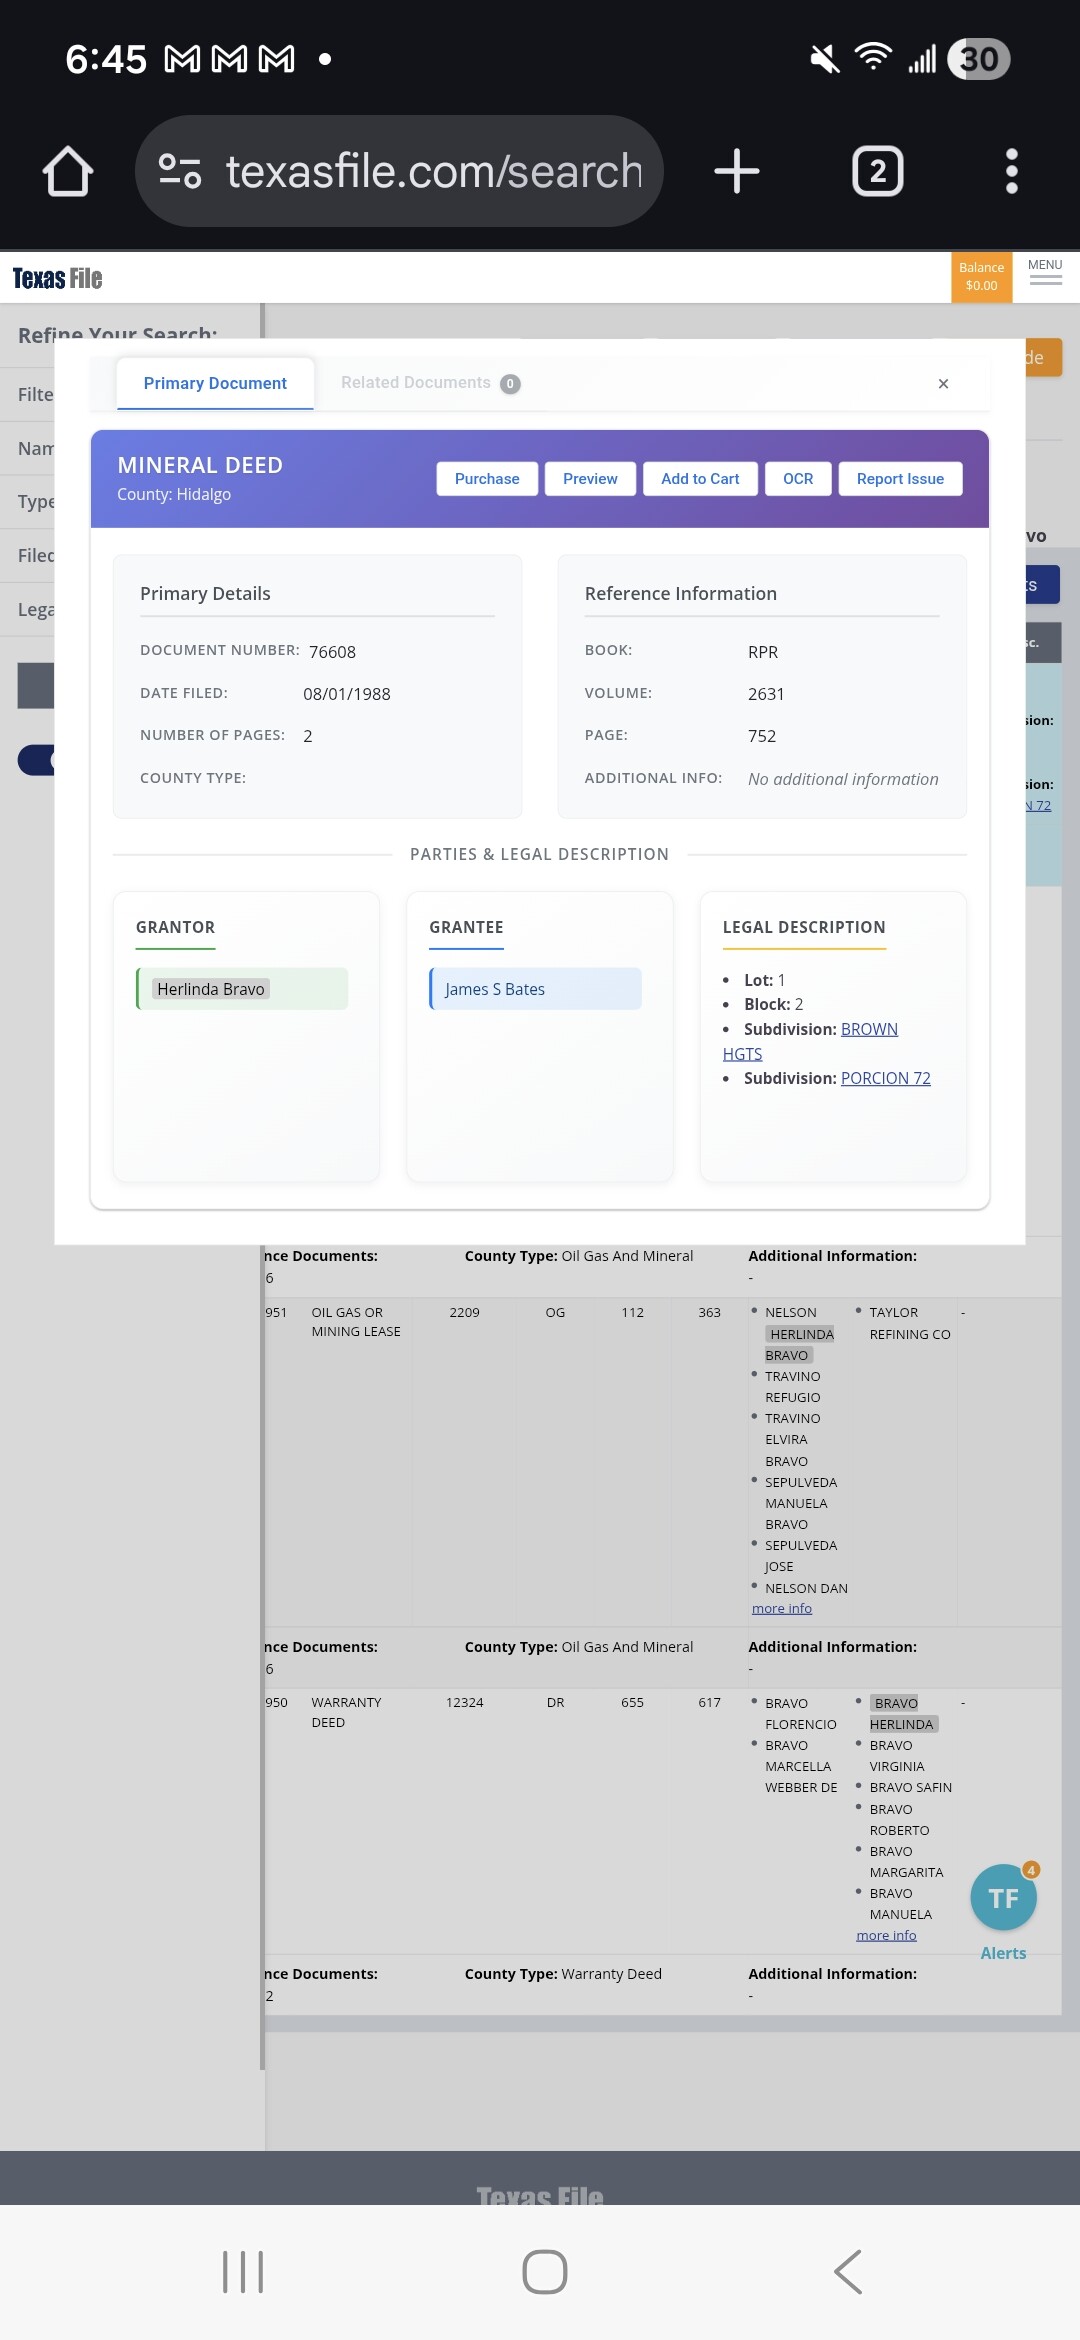Close the mineral deed dialog

[943, 384]
